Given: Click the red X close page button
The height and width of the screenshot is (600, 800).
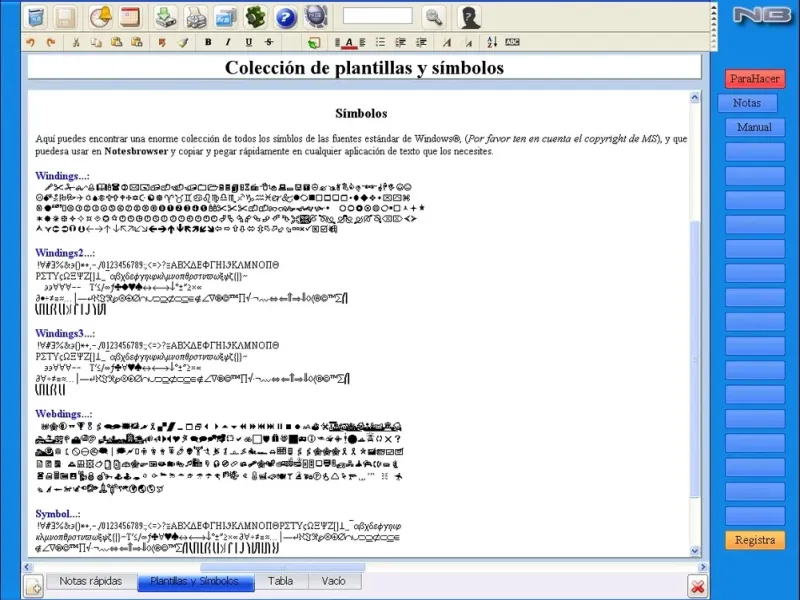Looking at the screenshot, I should (697, 586).
